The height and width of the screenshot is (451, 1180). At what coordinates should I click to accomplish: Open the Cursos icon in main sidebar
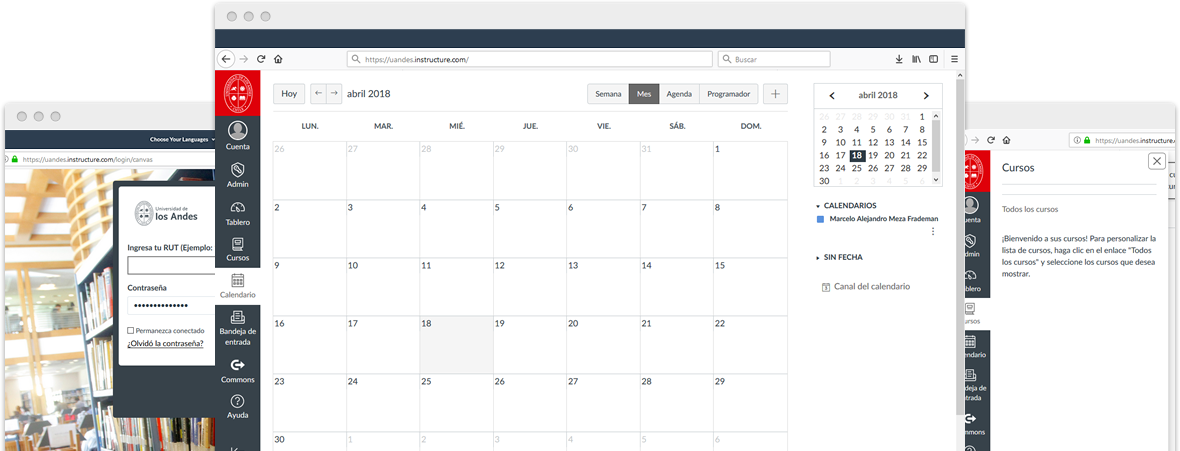click(238, 244)
